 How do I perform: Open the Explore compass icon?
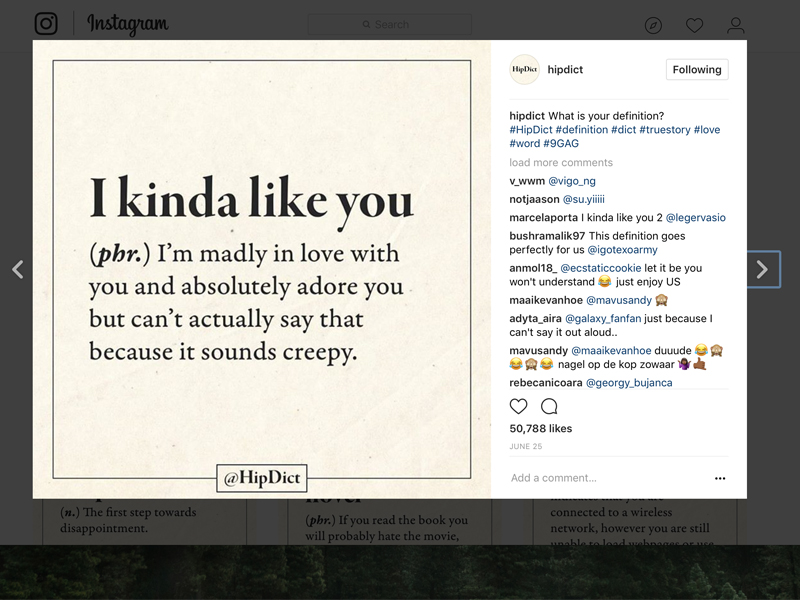tap(653, 25)
